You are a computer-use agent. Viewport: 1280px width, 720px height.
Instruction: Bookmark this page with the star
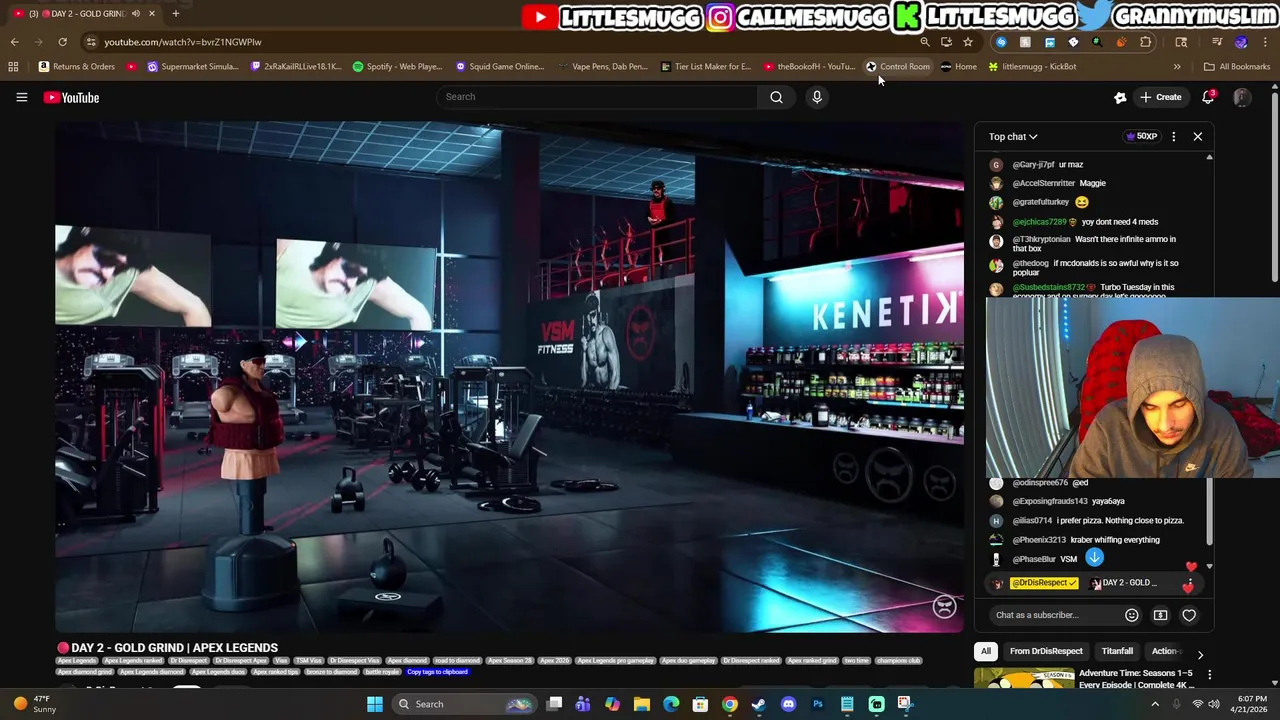point(967,42)
